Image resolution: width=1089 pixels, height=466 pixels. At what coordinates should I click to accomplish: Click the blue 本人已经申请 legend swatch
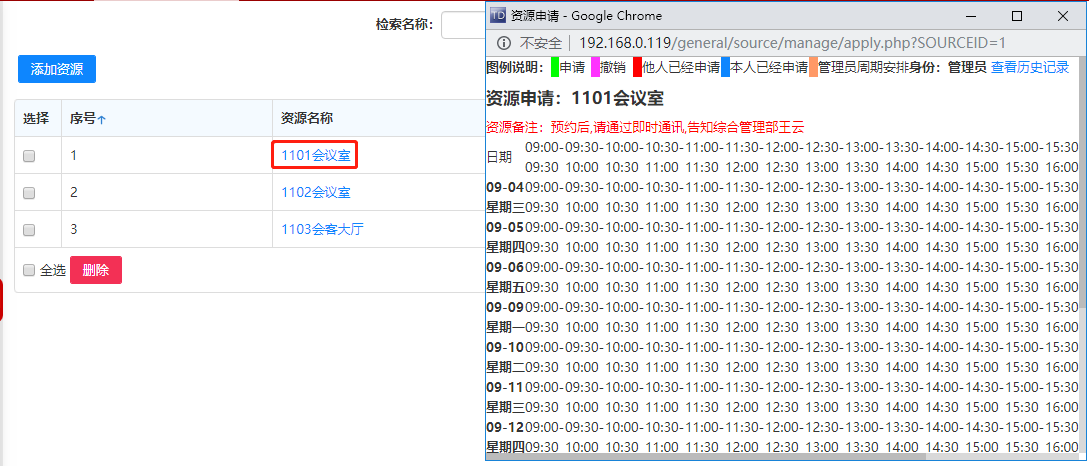tap(725, 67)
